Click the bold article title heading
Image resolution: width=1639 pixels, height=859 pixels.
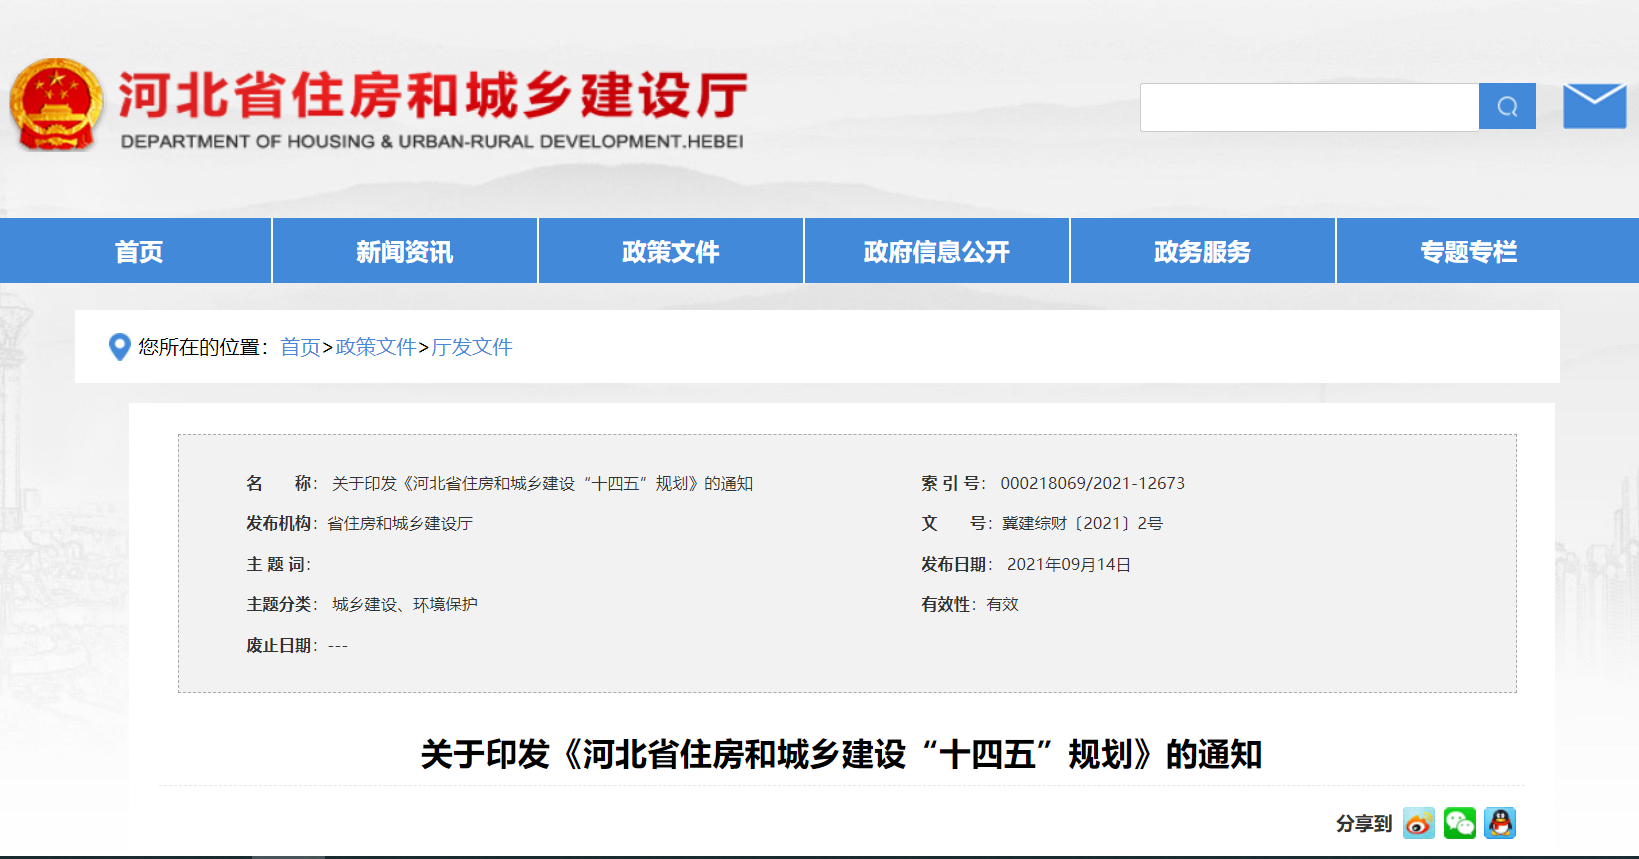841,754
